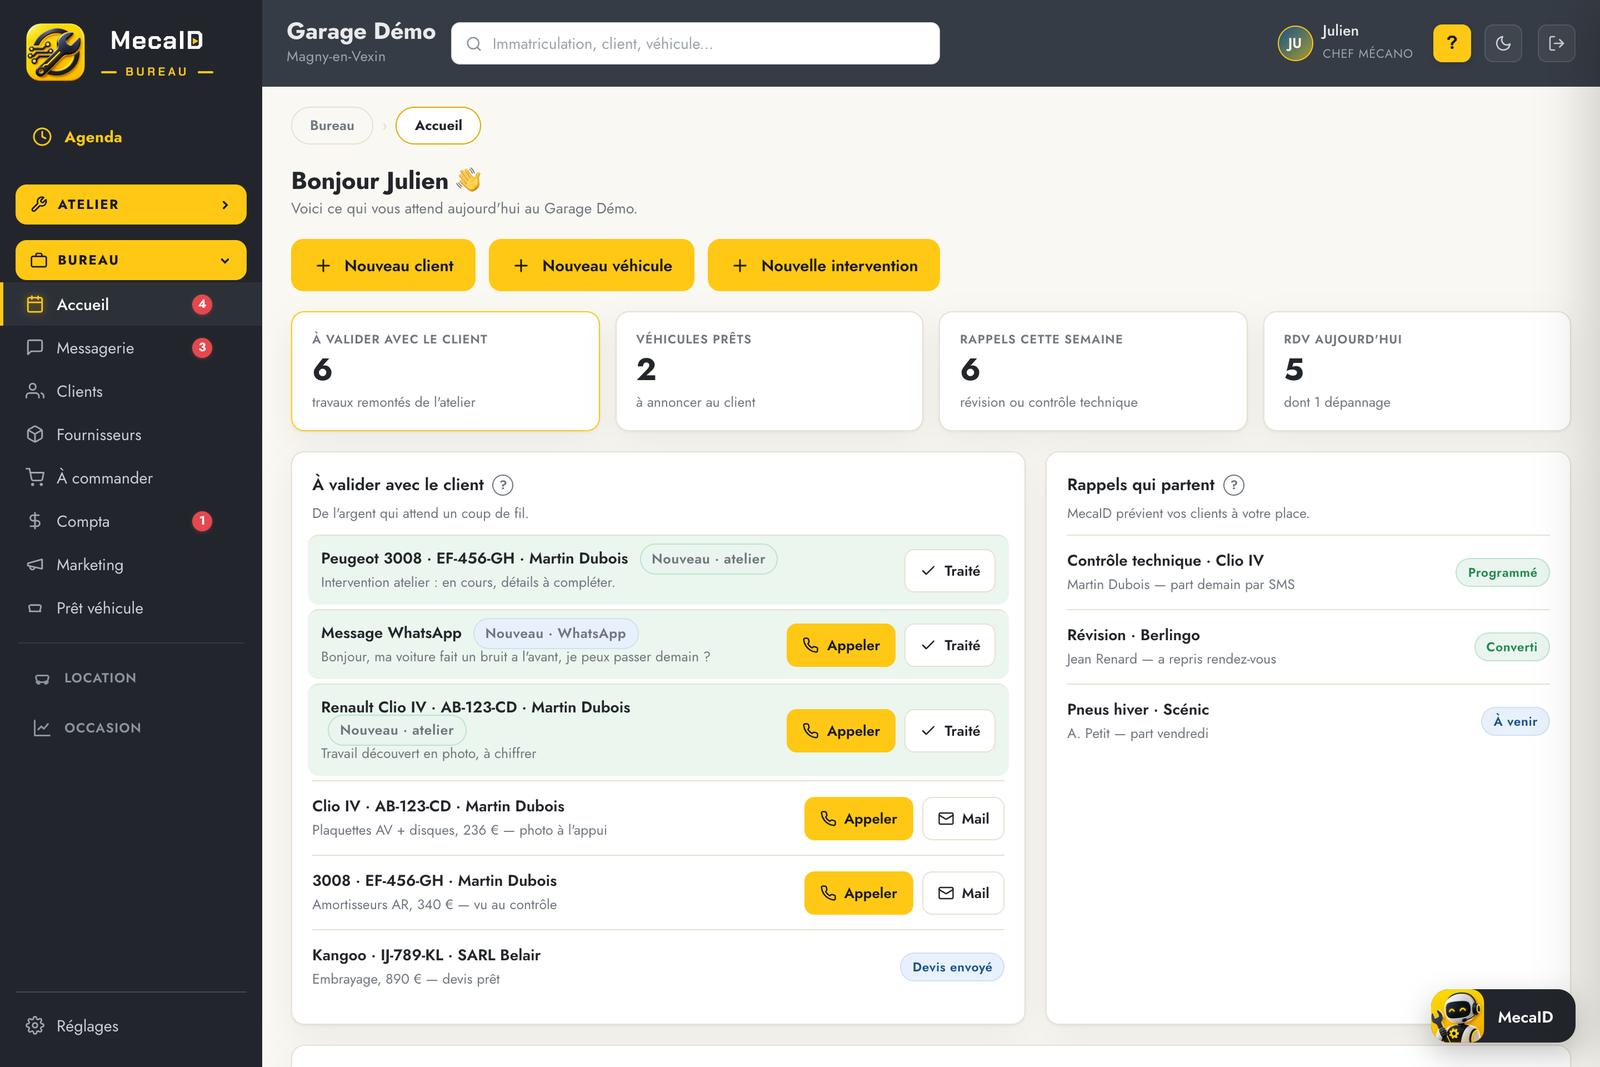Collapse the BUREAU sidebar section
The height and width of the screenshot is (1067, 1600).
(x=131, y=260)
